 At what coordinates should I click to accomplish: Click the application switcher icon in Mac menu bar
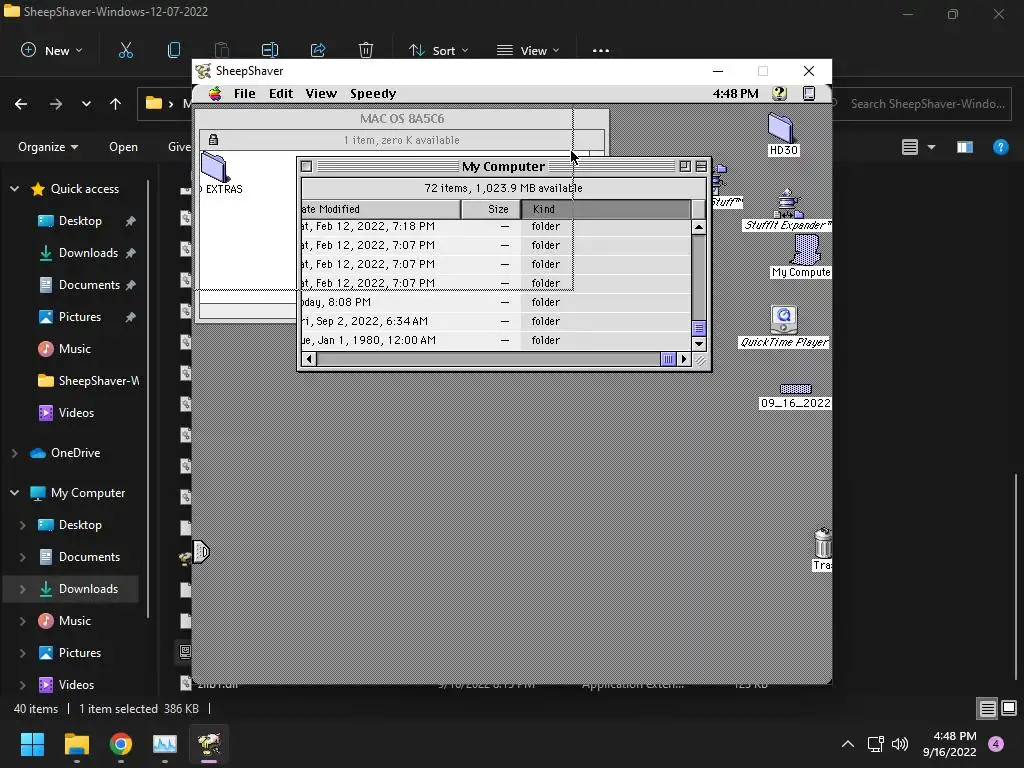tap(808, 93)
